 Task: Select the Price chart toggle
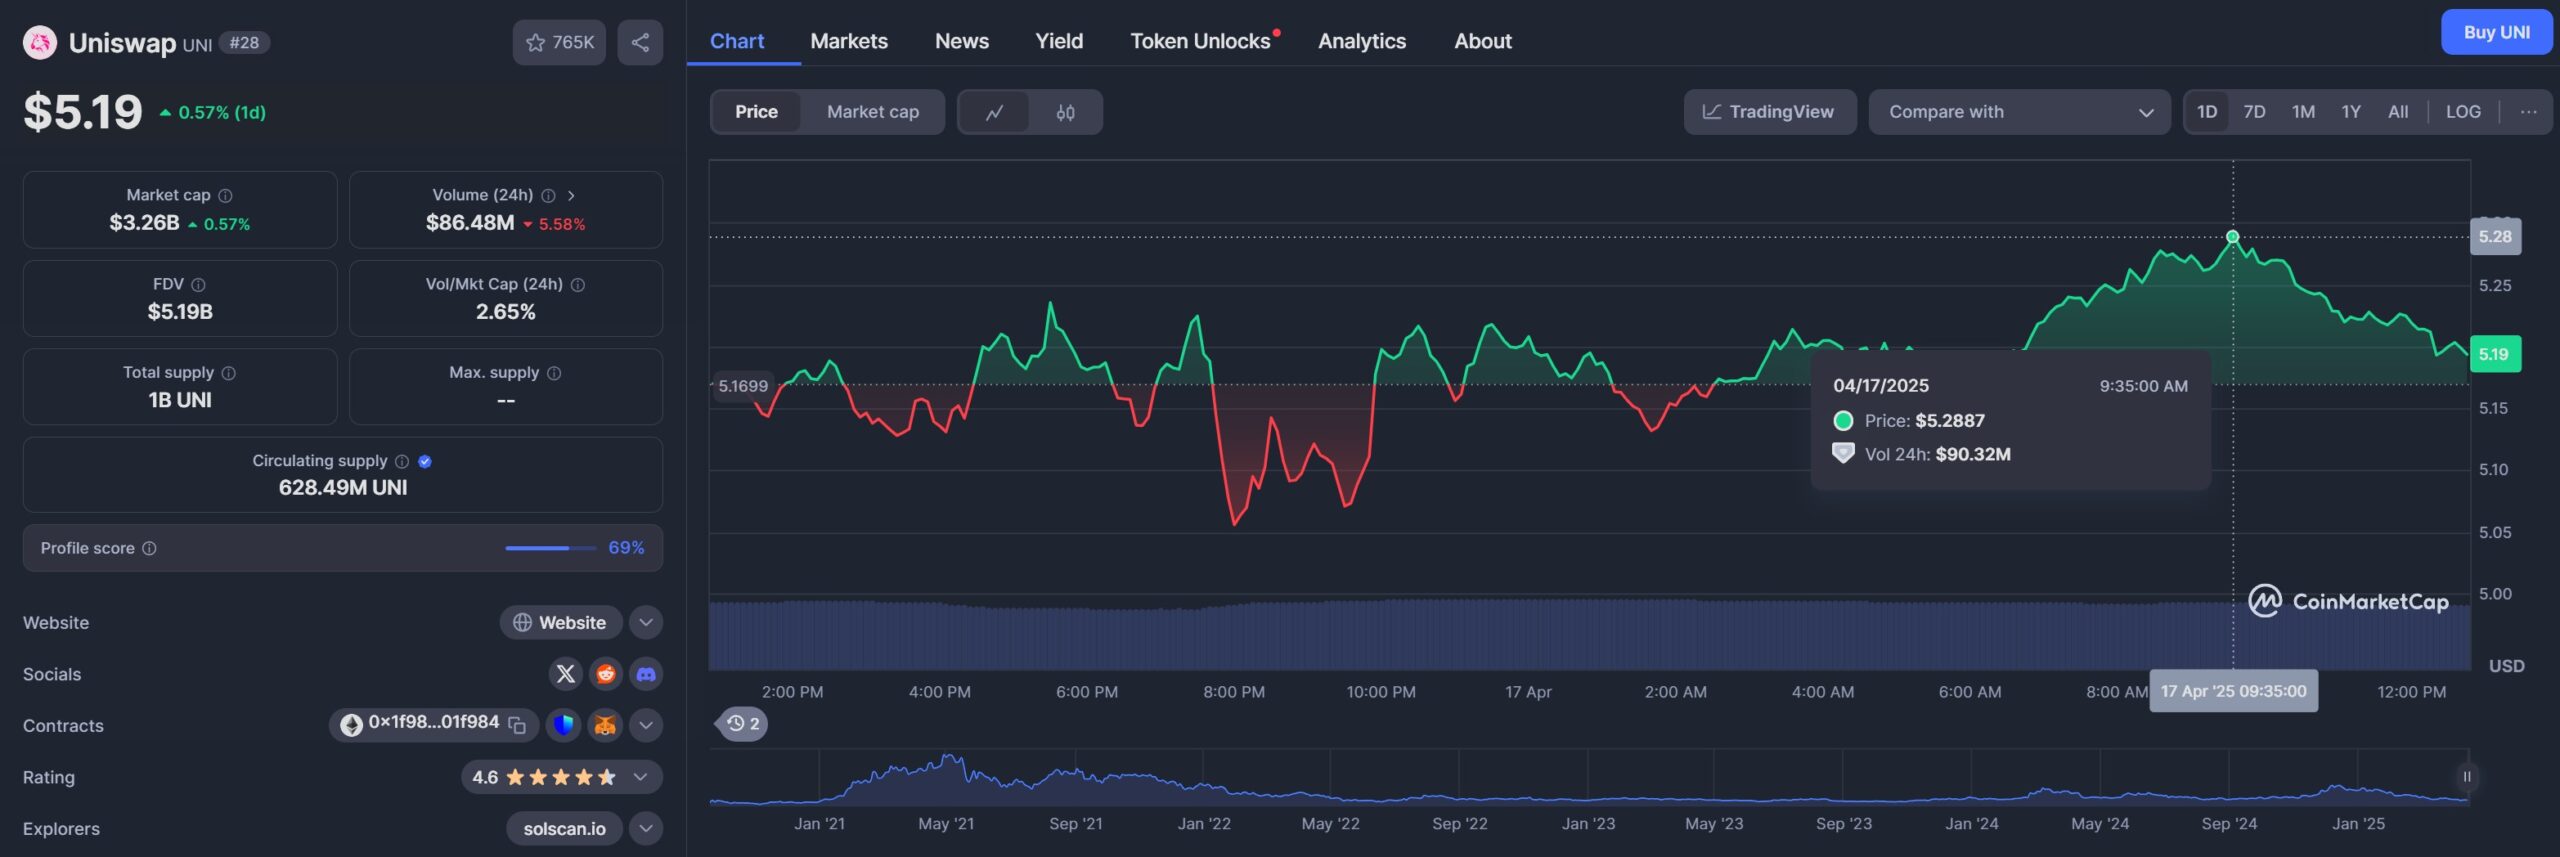[756, 112]
